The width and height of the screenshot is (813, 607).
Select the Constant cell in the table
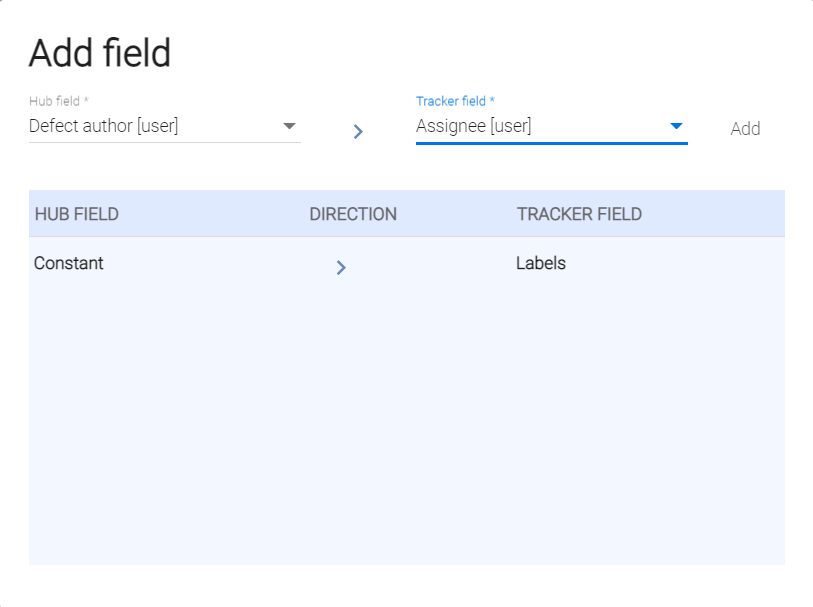click(69, 264)
